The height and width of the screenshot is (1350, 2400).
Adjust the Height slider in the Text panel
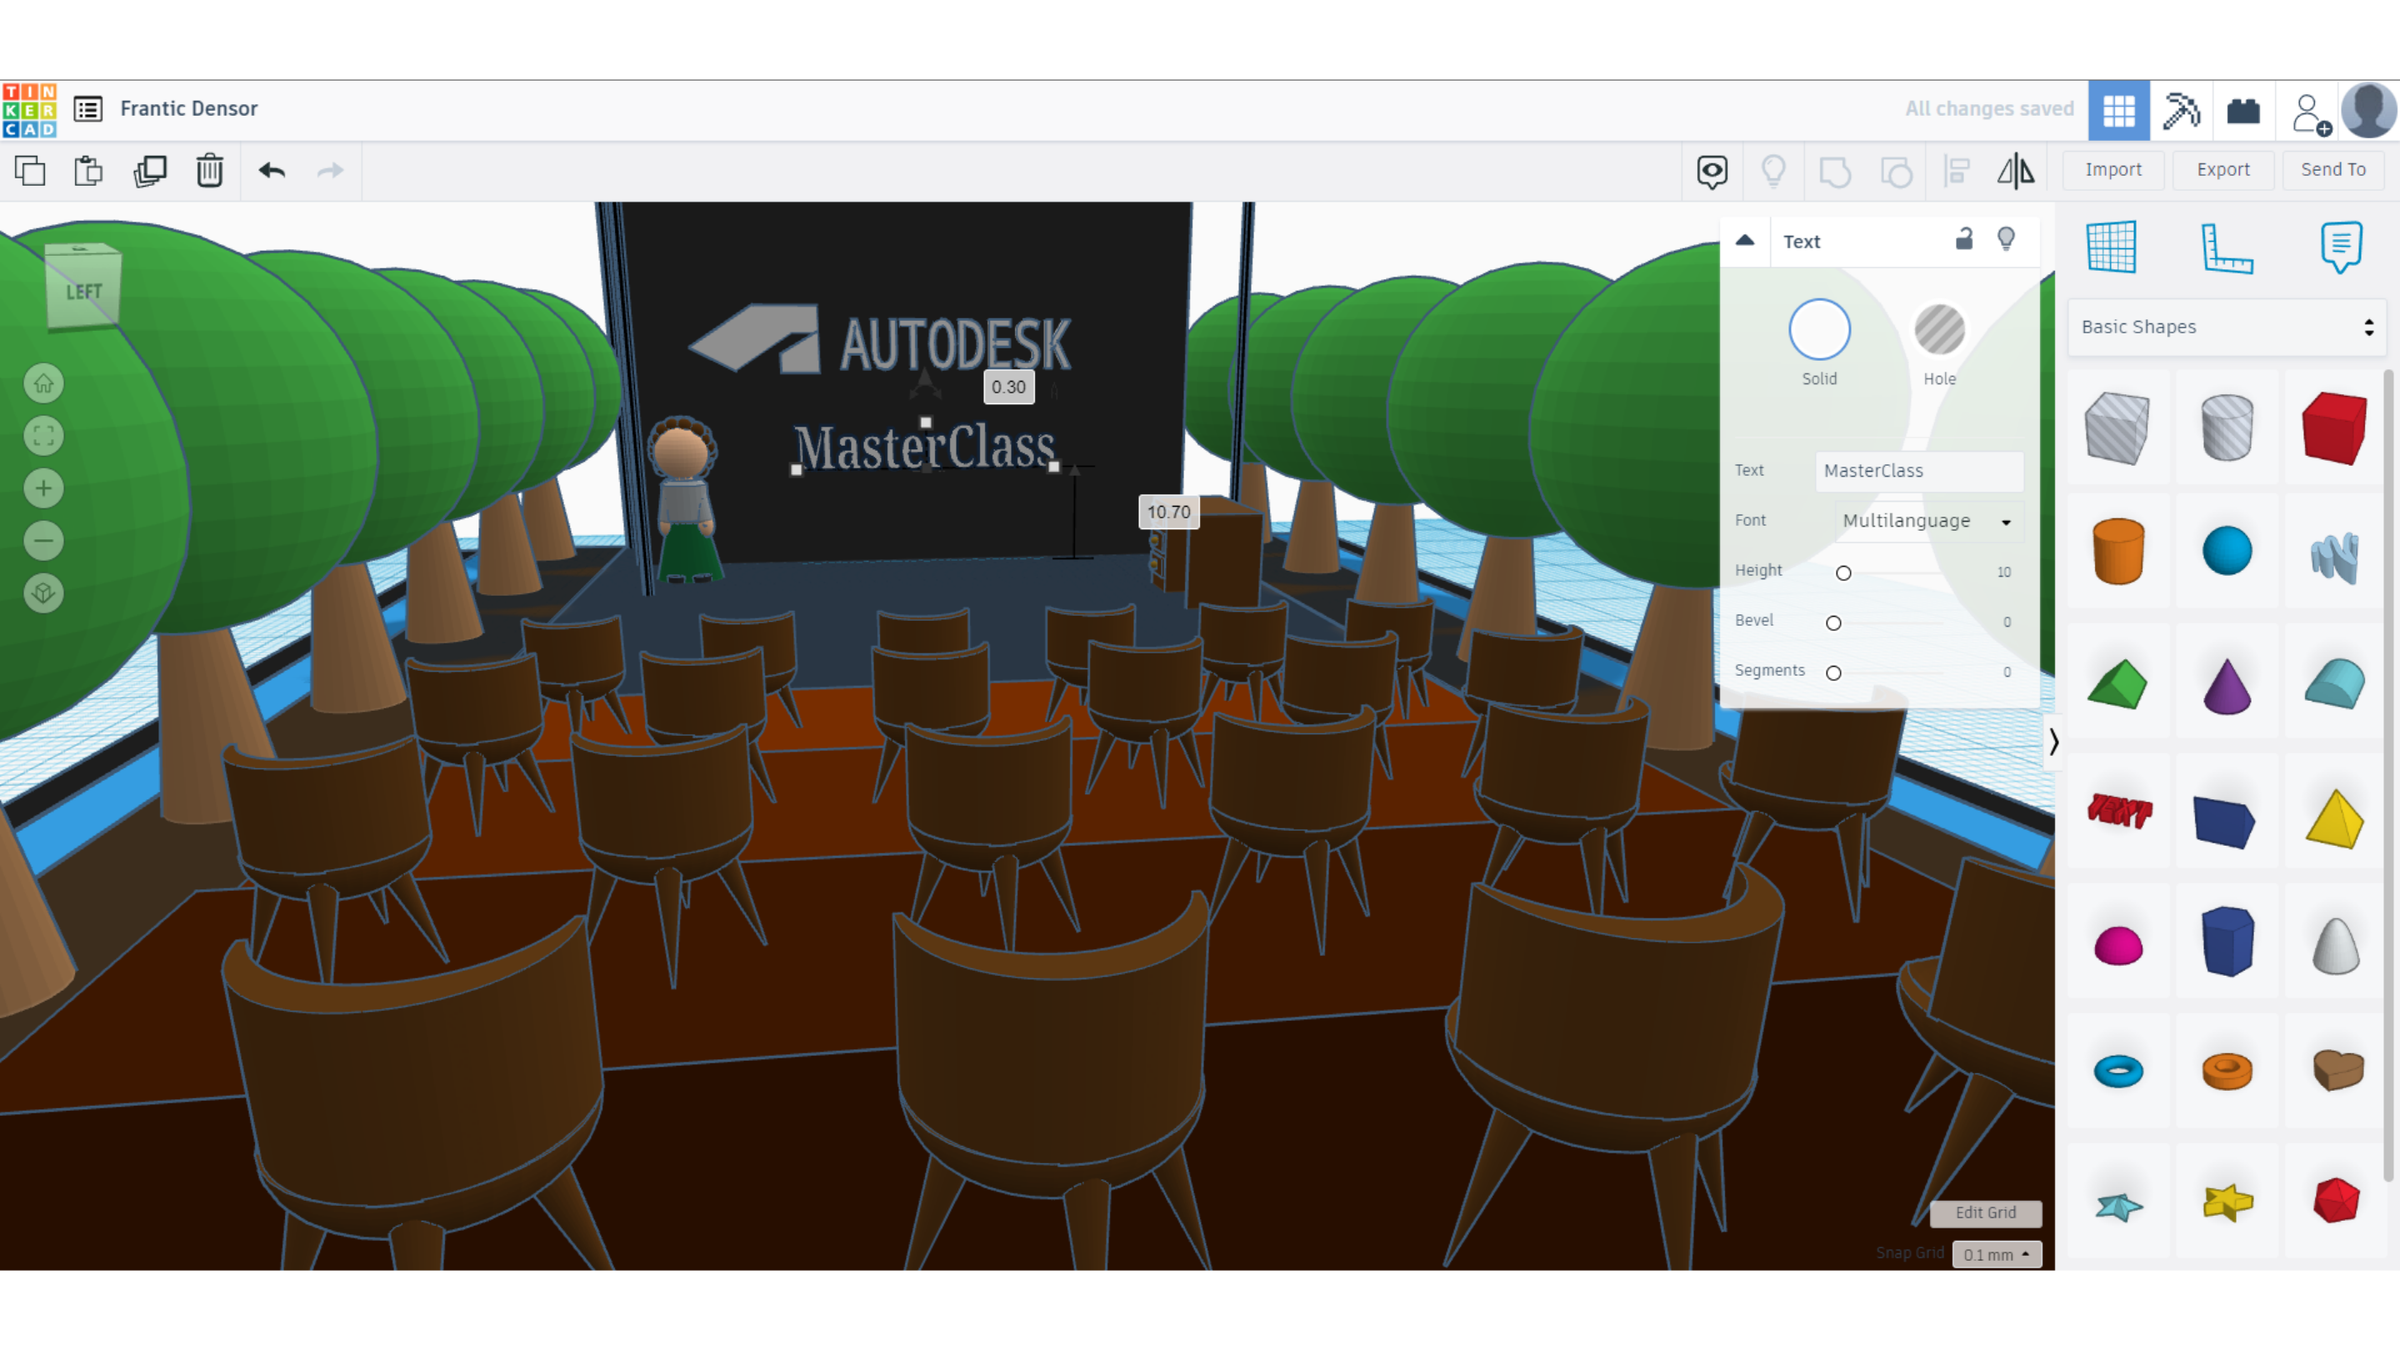point(1844,572)
